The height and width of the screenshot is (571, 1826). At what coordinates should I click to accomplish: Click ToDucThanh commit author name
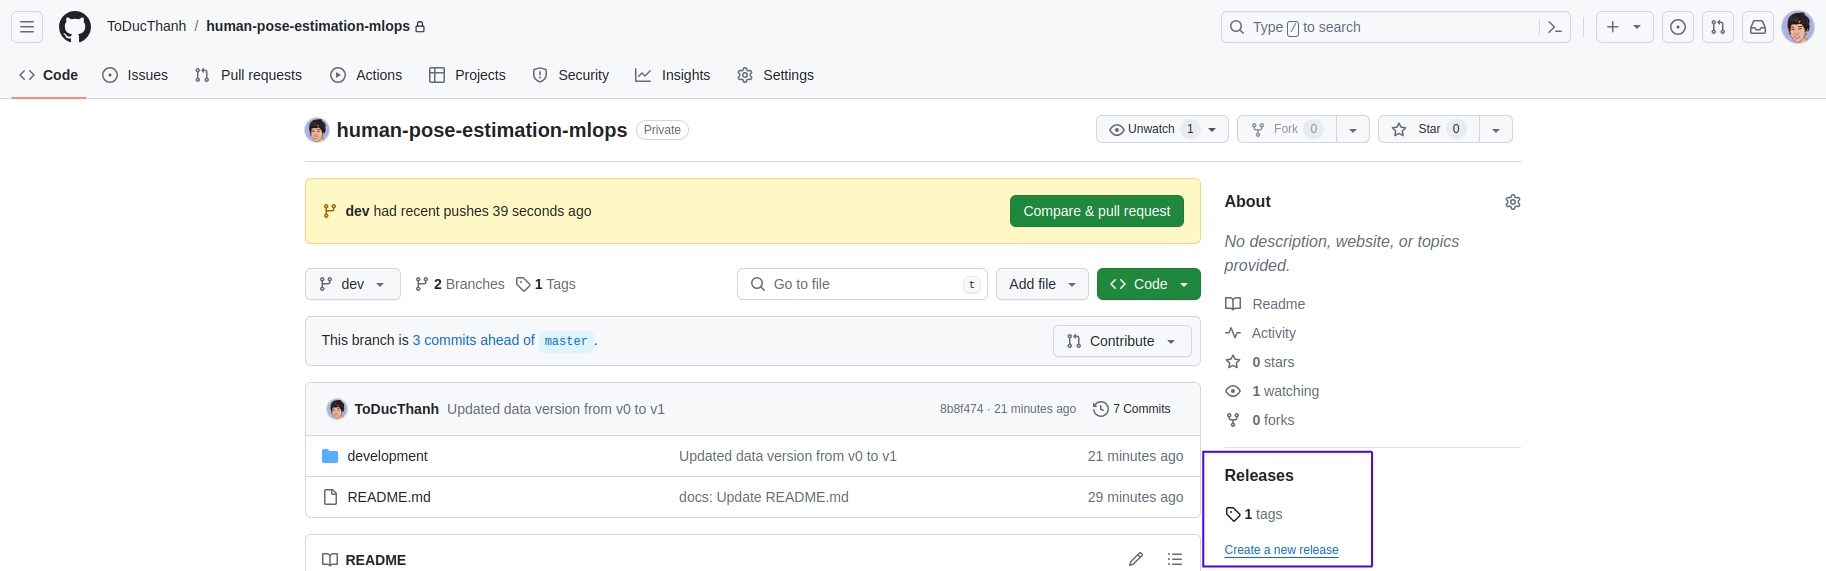pyautogui.click(x=397, y=409)
